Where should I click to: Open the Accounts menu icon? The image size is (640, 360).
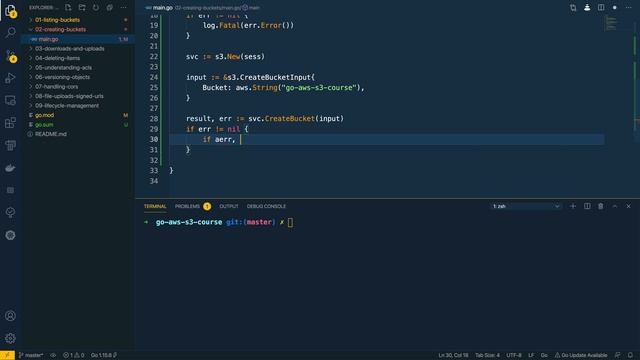[x=10, y=316]
